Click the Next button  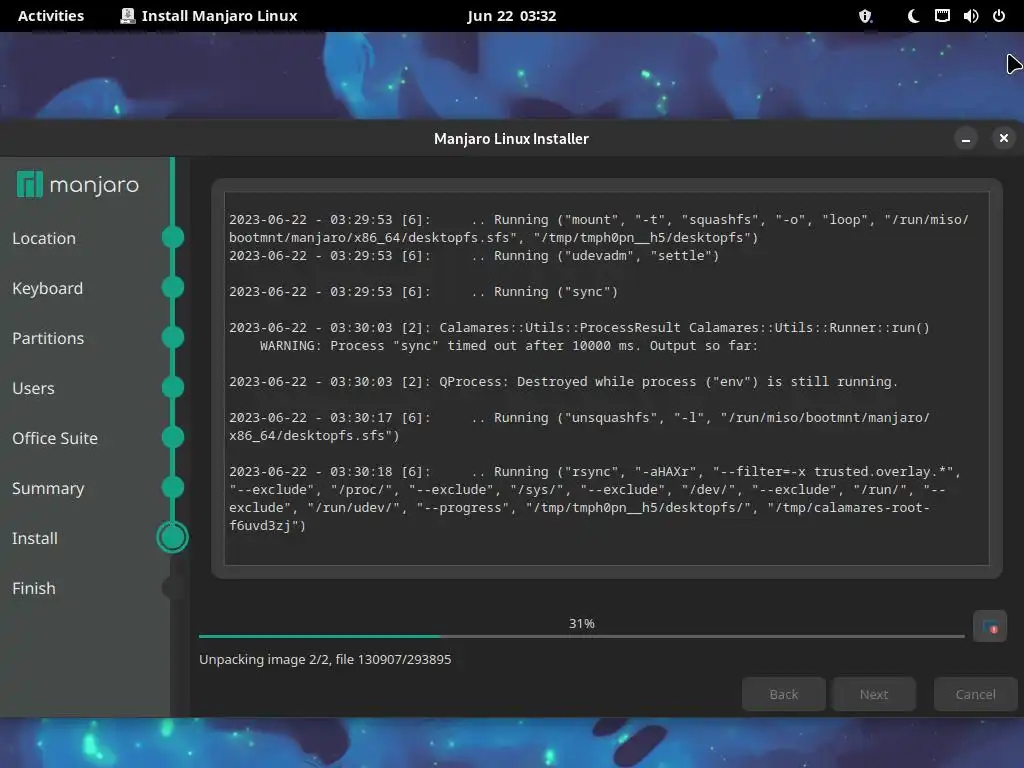click(874, 694)
